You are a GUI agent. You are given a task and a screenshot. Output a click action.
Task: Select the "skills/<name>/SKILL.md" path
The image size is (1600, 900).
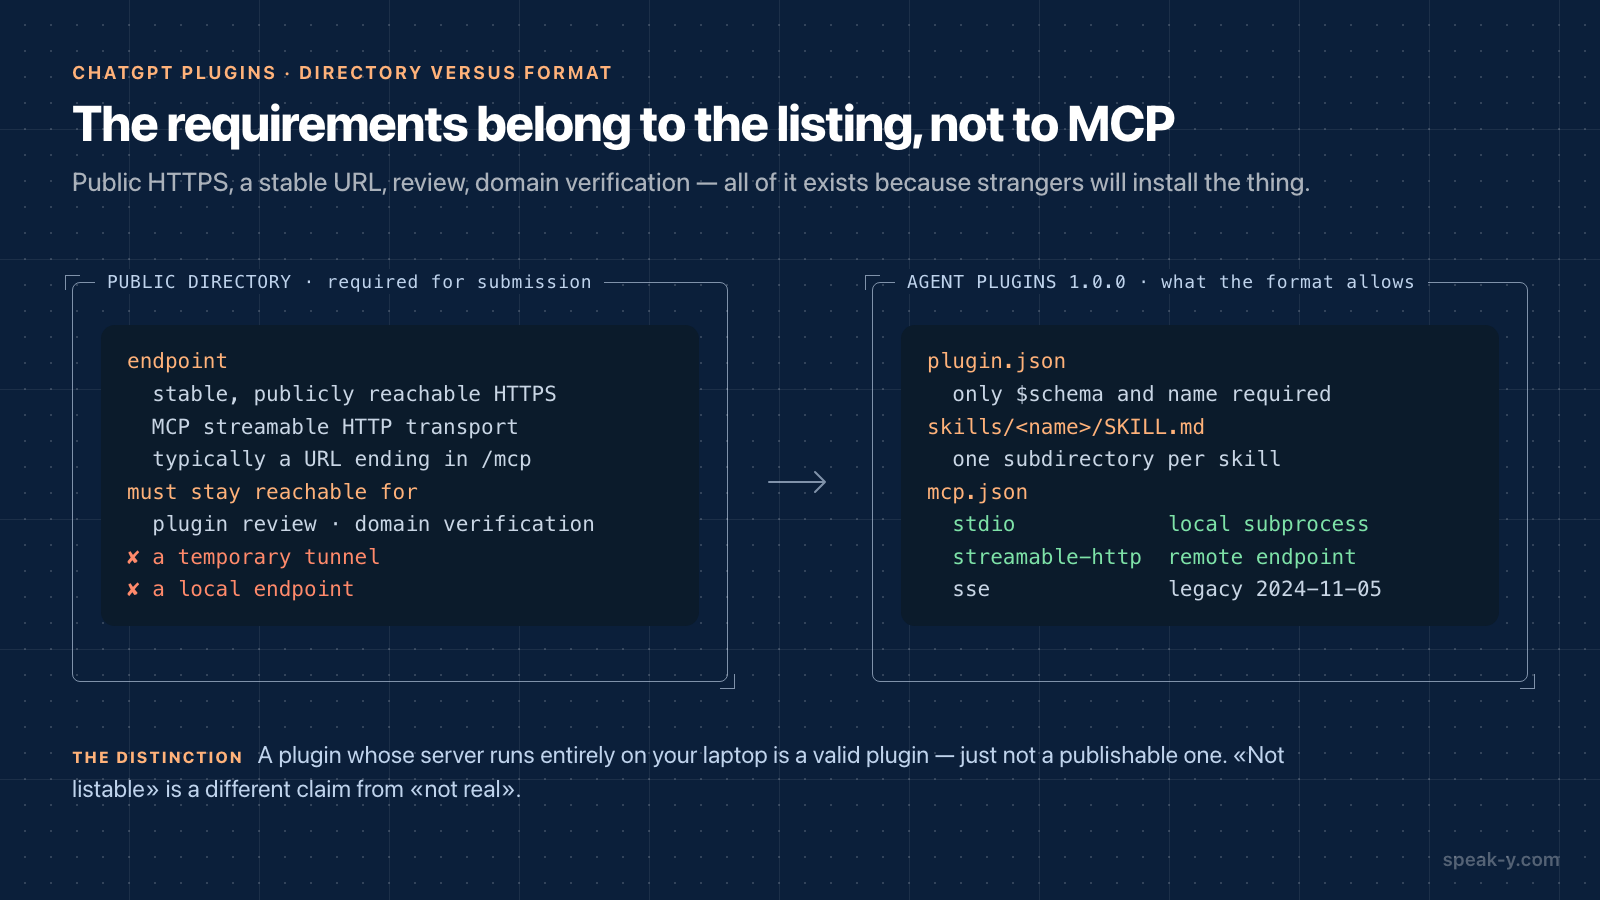point(1066,427)
